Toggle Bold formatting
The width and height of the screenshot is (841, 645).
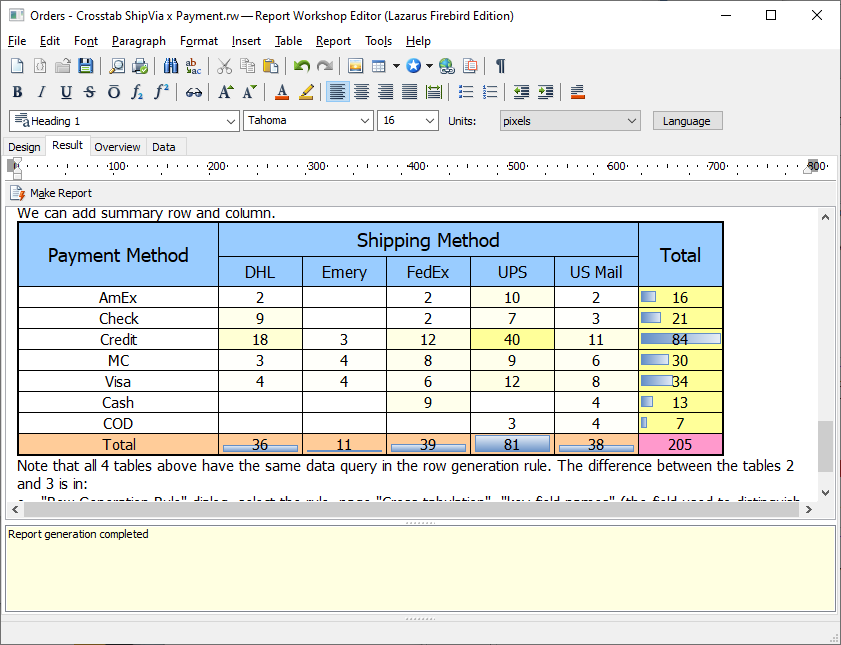click(x=17, y=92)
